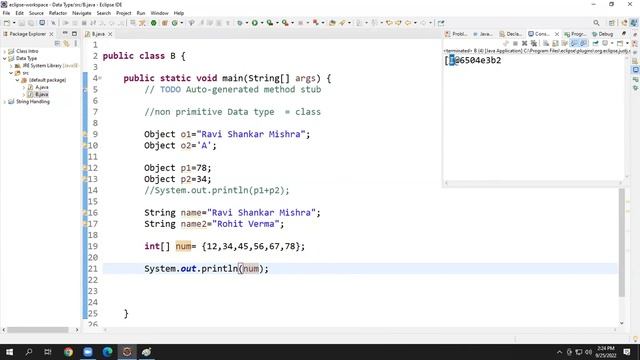The height and width of the screenshot is (360, 640).
Task: Open the Project menu
Action: 124,13
